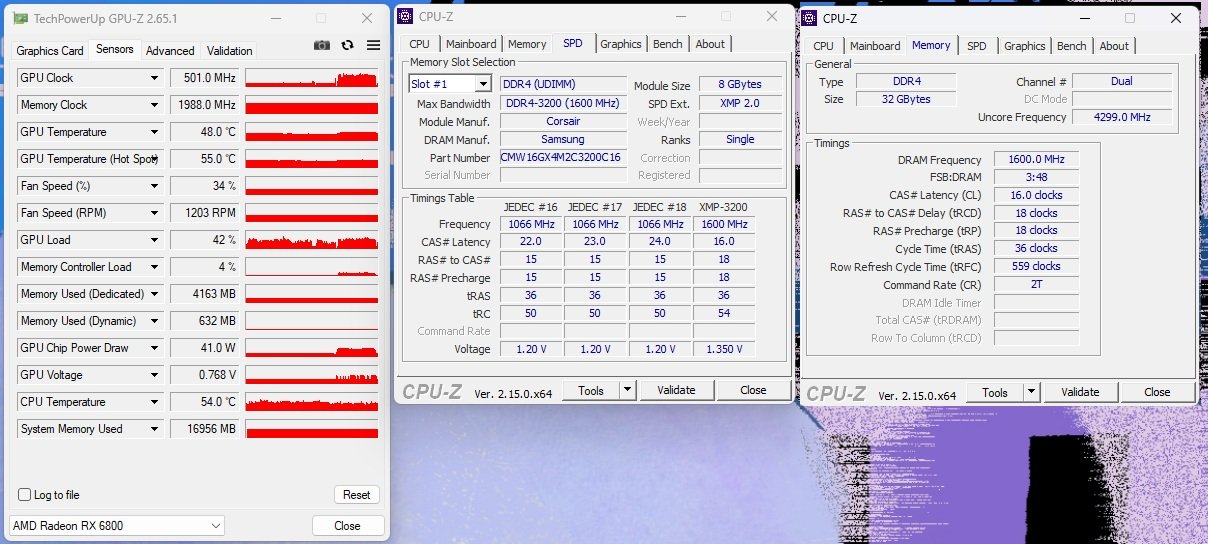Click the CPU-Z SPD window title icon
Viewport: 1208px width, 544px height.
[405, 16]
